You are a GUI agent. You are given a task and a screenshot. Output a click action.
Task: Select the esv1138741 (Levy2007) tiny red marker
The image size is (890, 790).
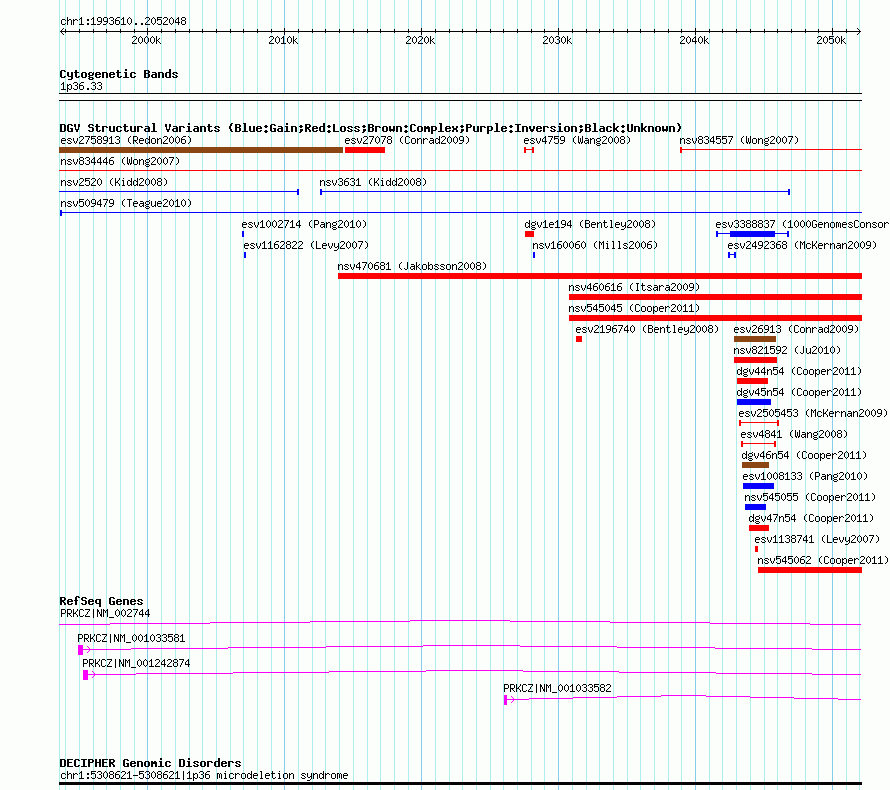click(x=756, y=549)
